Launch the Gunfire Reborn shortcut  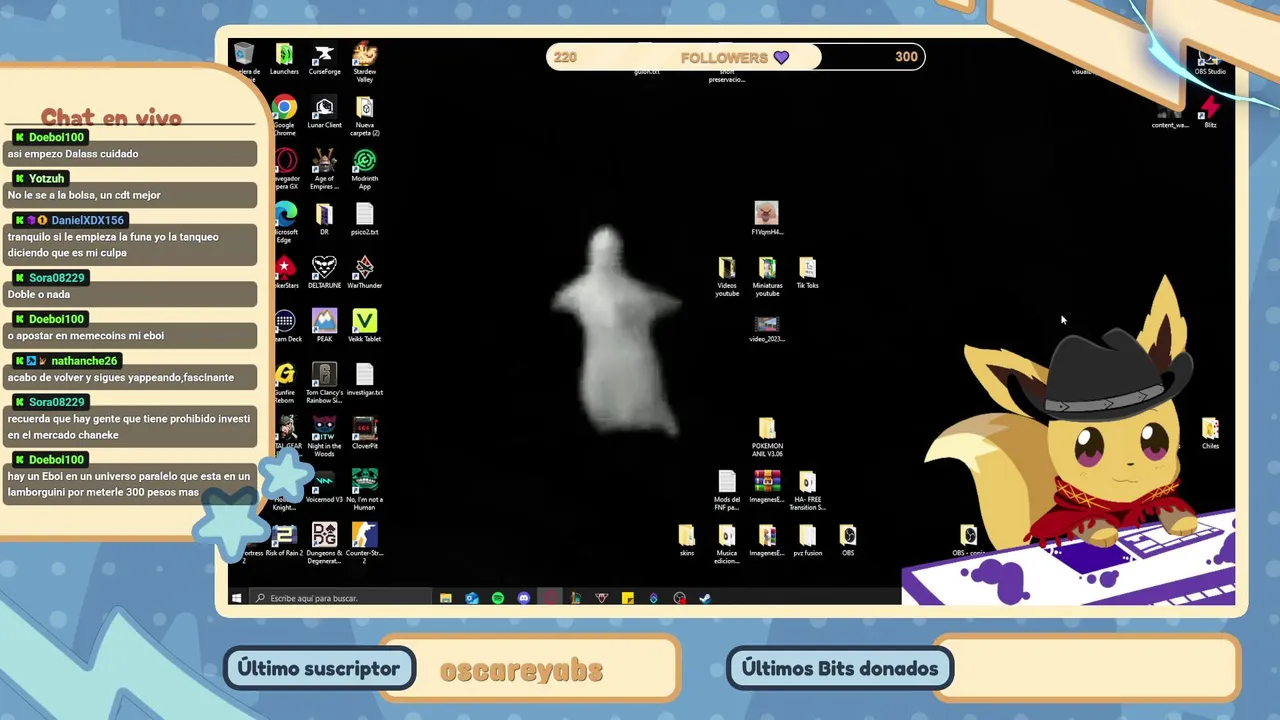pyautogui.click(x=285, y=384)
